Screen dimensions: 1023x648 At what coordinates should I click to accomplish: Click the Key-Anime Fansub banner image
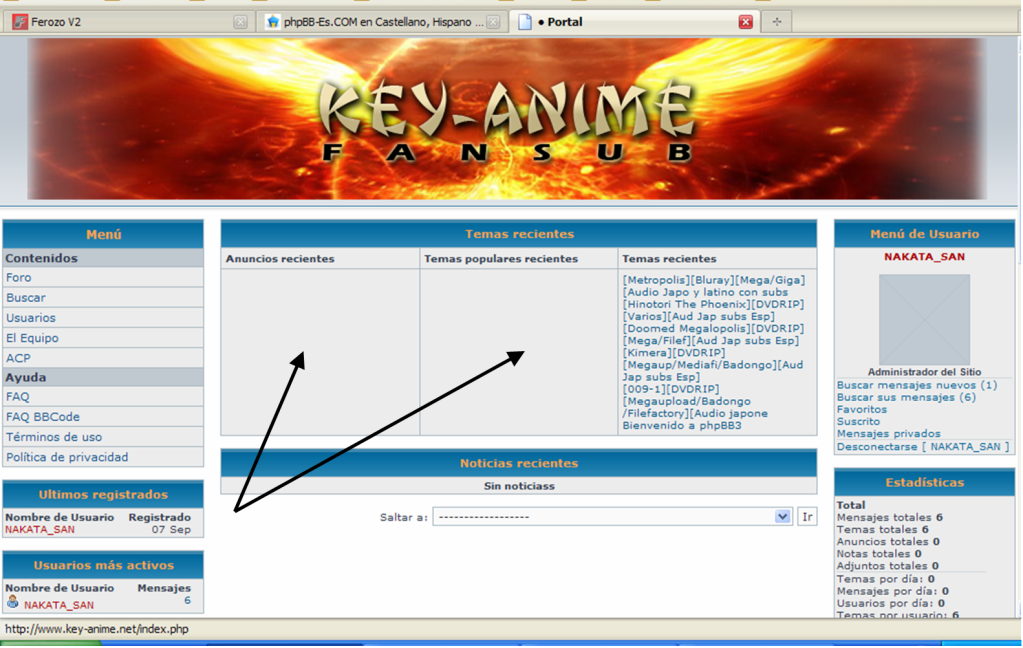tap(507, 119)
